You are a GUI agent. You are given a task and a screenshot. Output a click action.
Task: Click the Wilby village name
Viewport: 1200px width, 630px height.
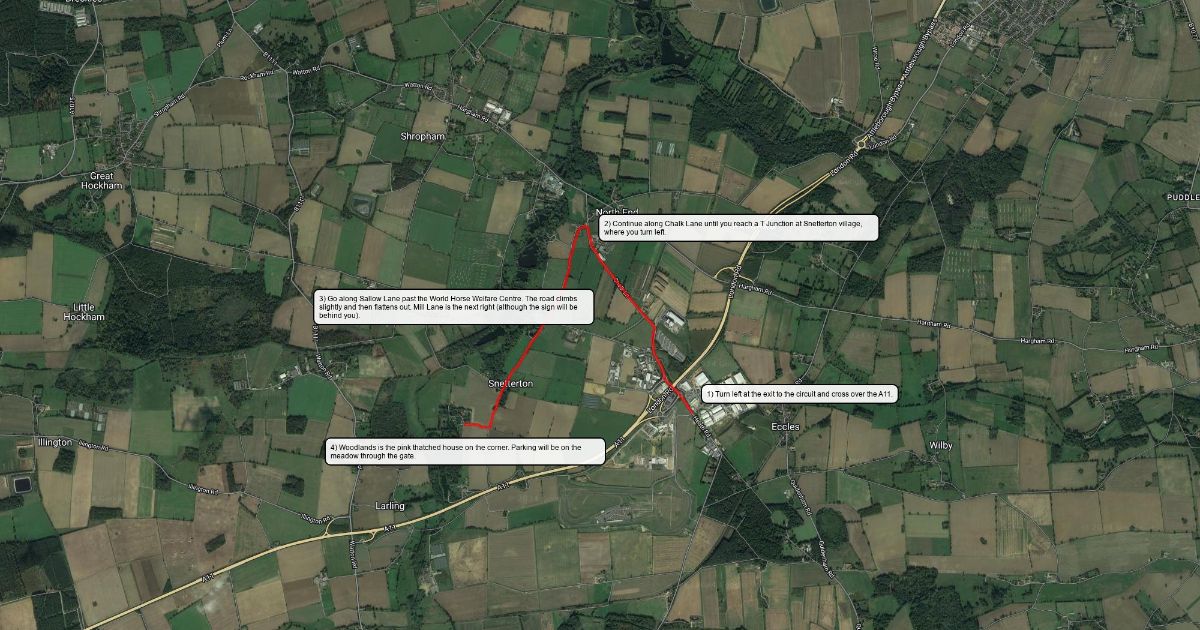941,444
